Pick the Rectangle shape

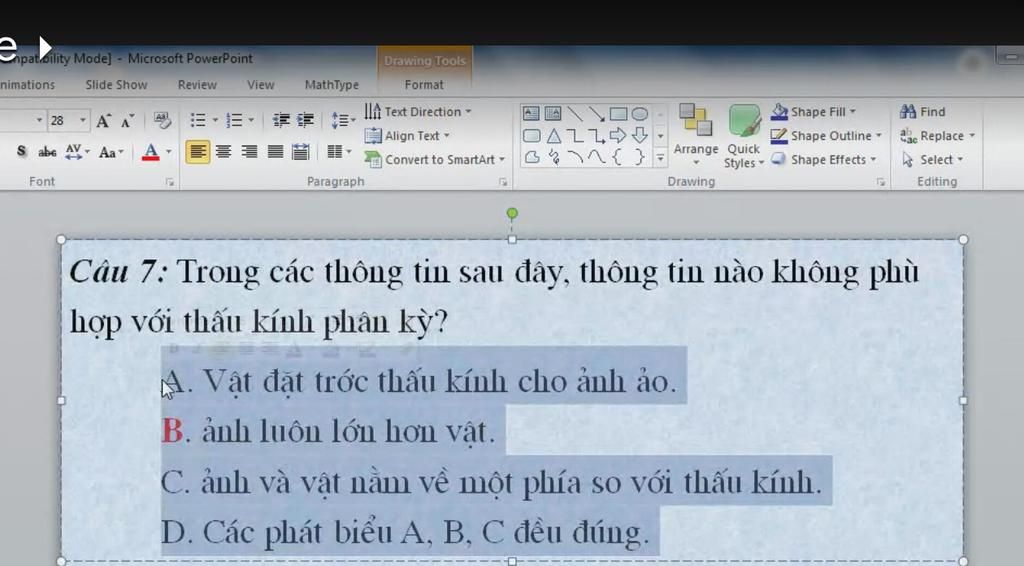tap(618, 114)
